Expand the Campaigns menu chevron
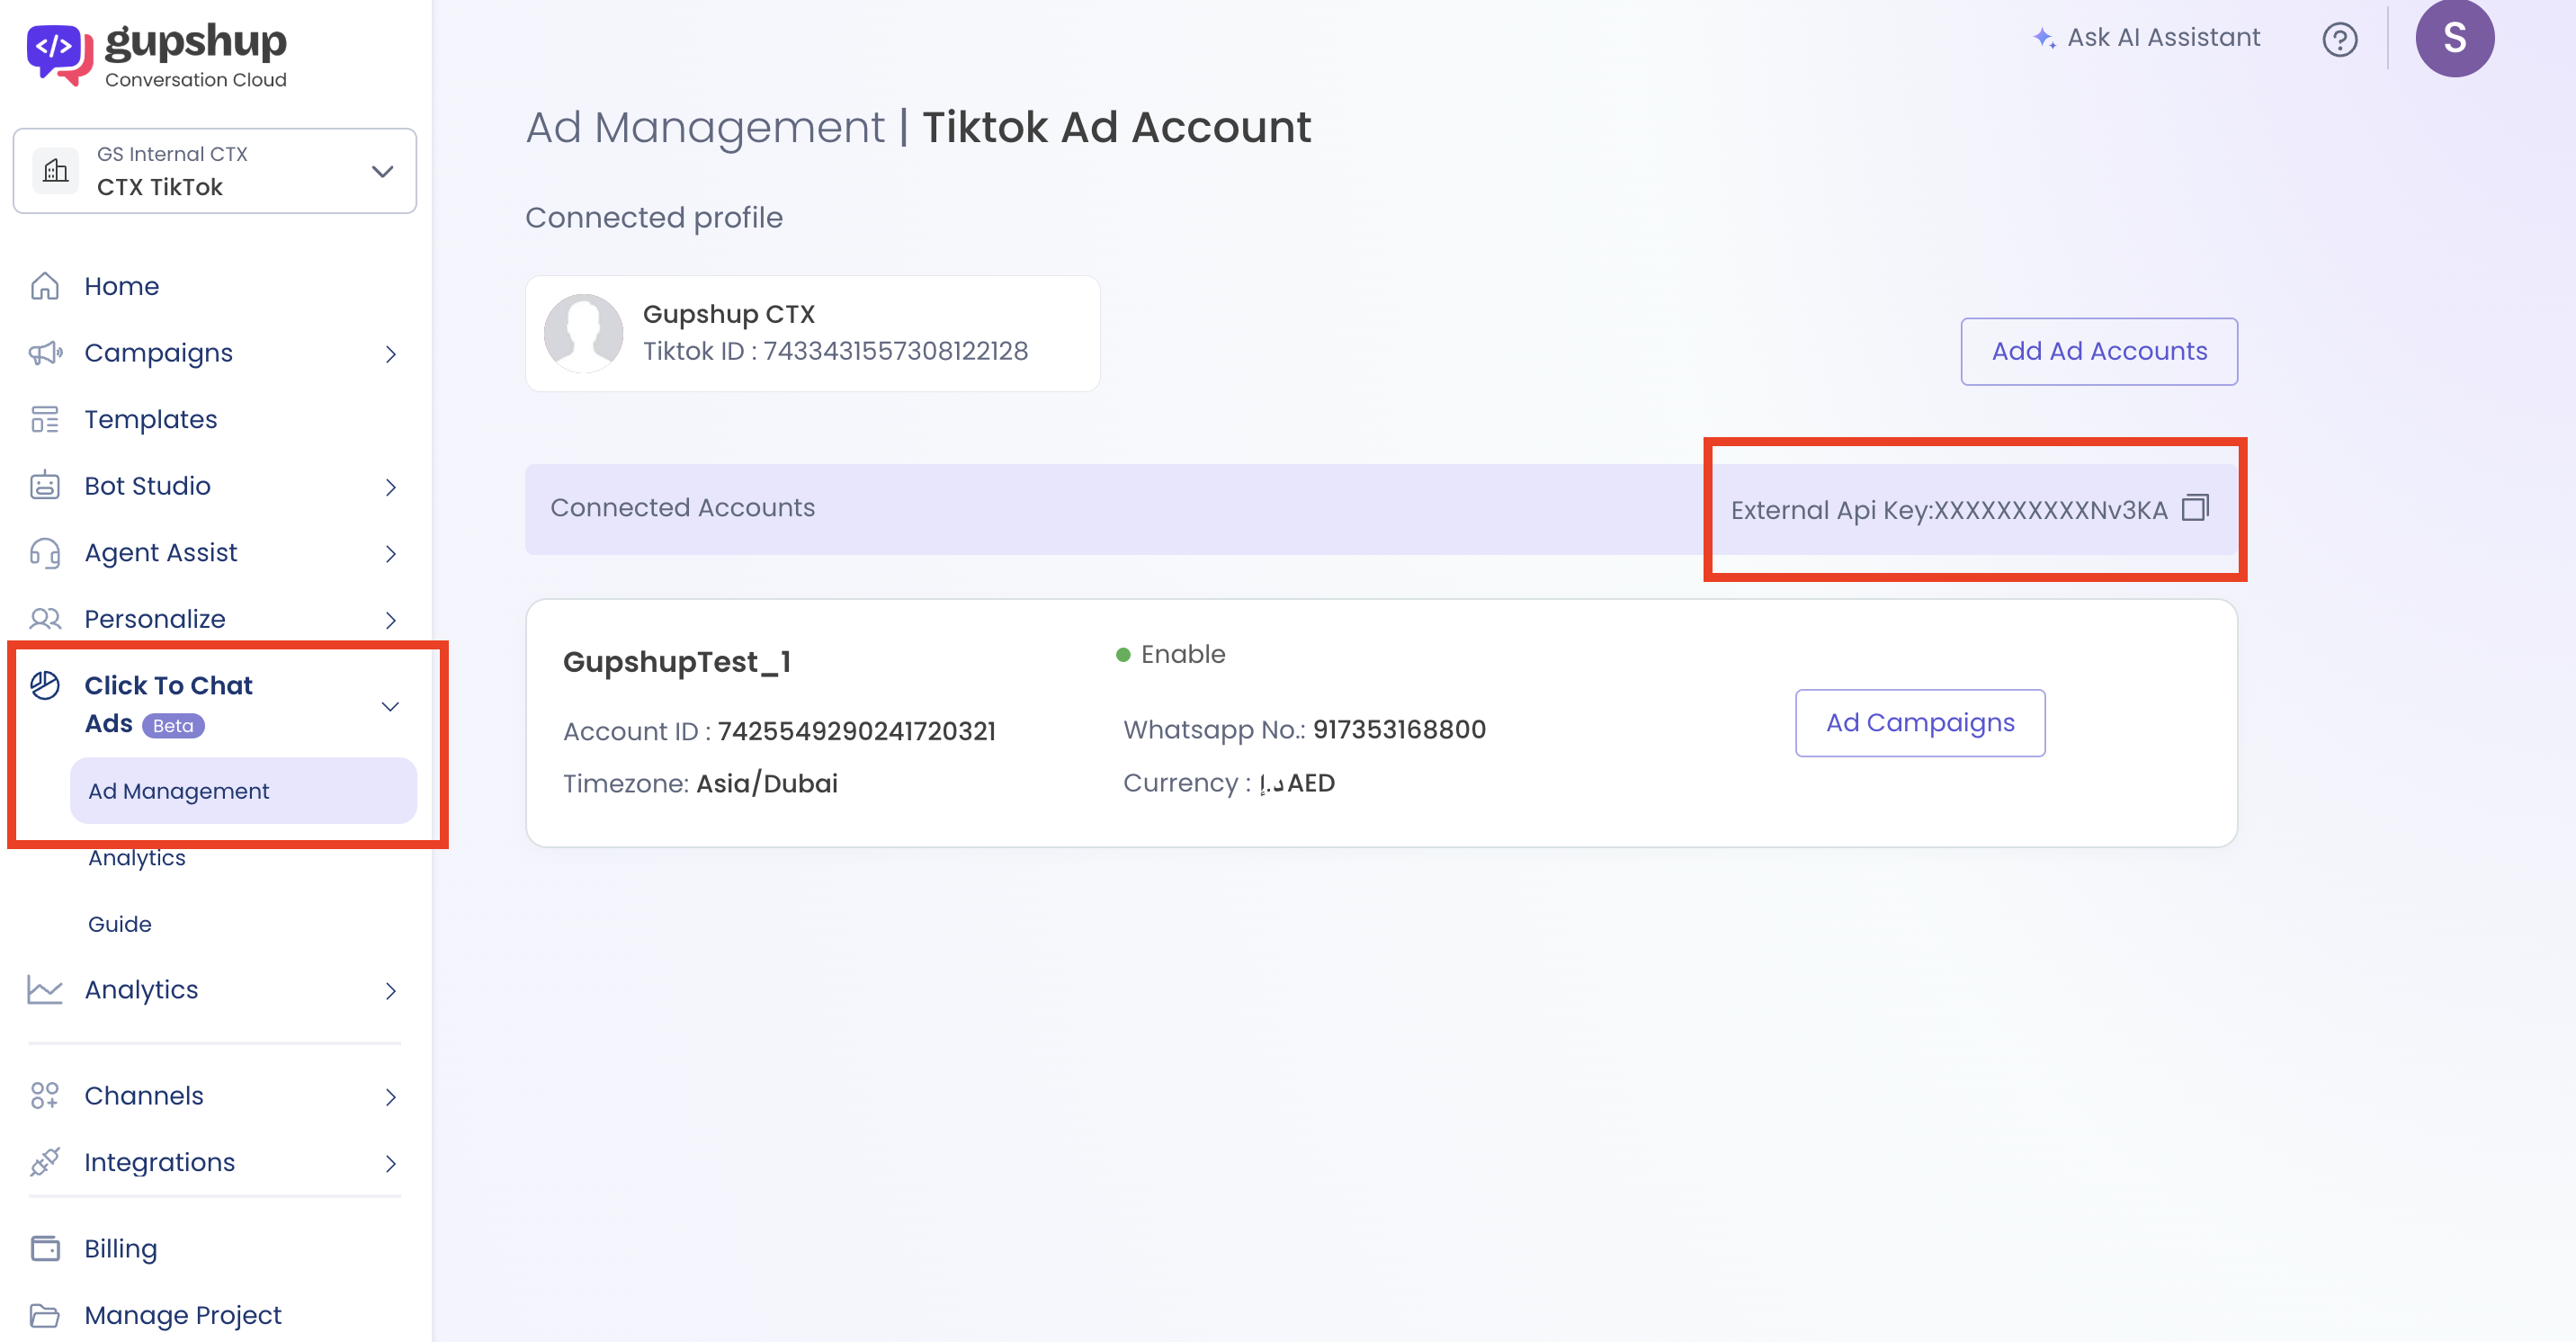 [x=390, y=354]
